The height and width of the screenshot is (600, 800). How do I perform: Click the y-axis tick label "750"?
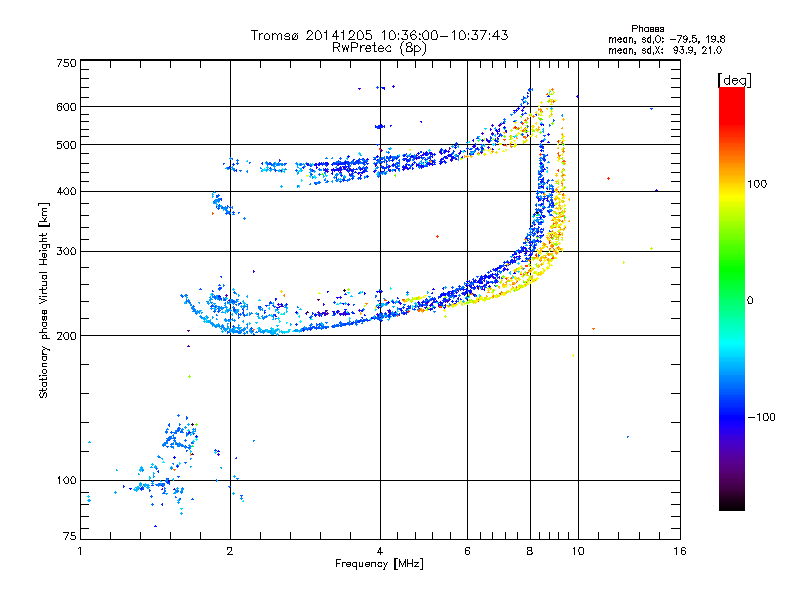click(x=66, y=63)
